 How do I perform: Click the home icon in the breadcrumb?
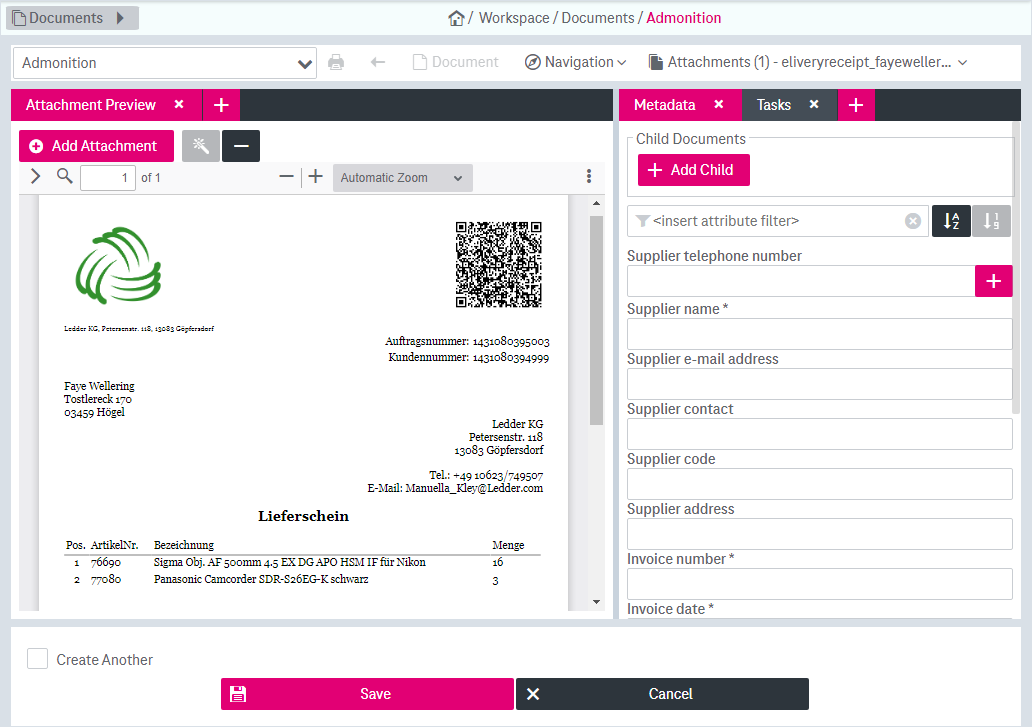(457, 17)
